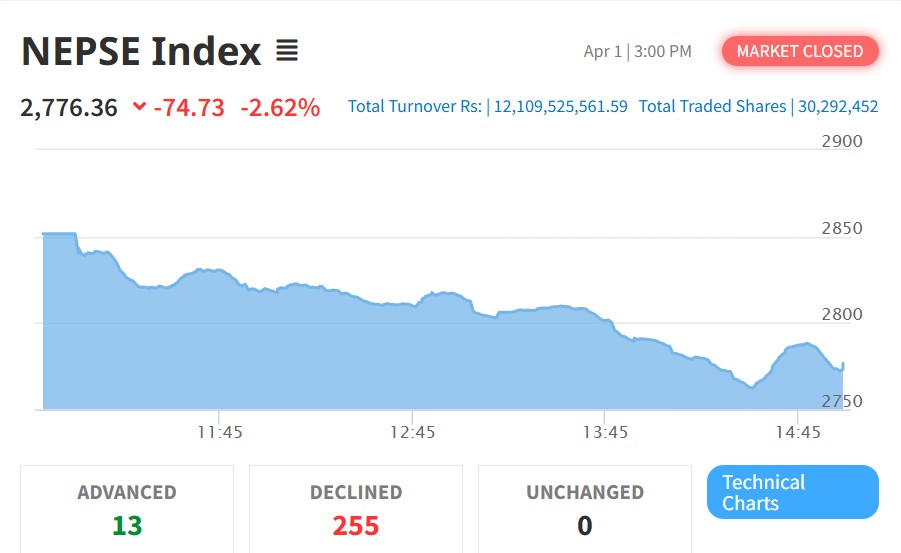
Task: Click the red down arrow indicator
Action: [139, 107]
